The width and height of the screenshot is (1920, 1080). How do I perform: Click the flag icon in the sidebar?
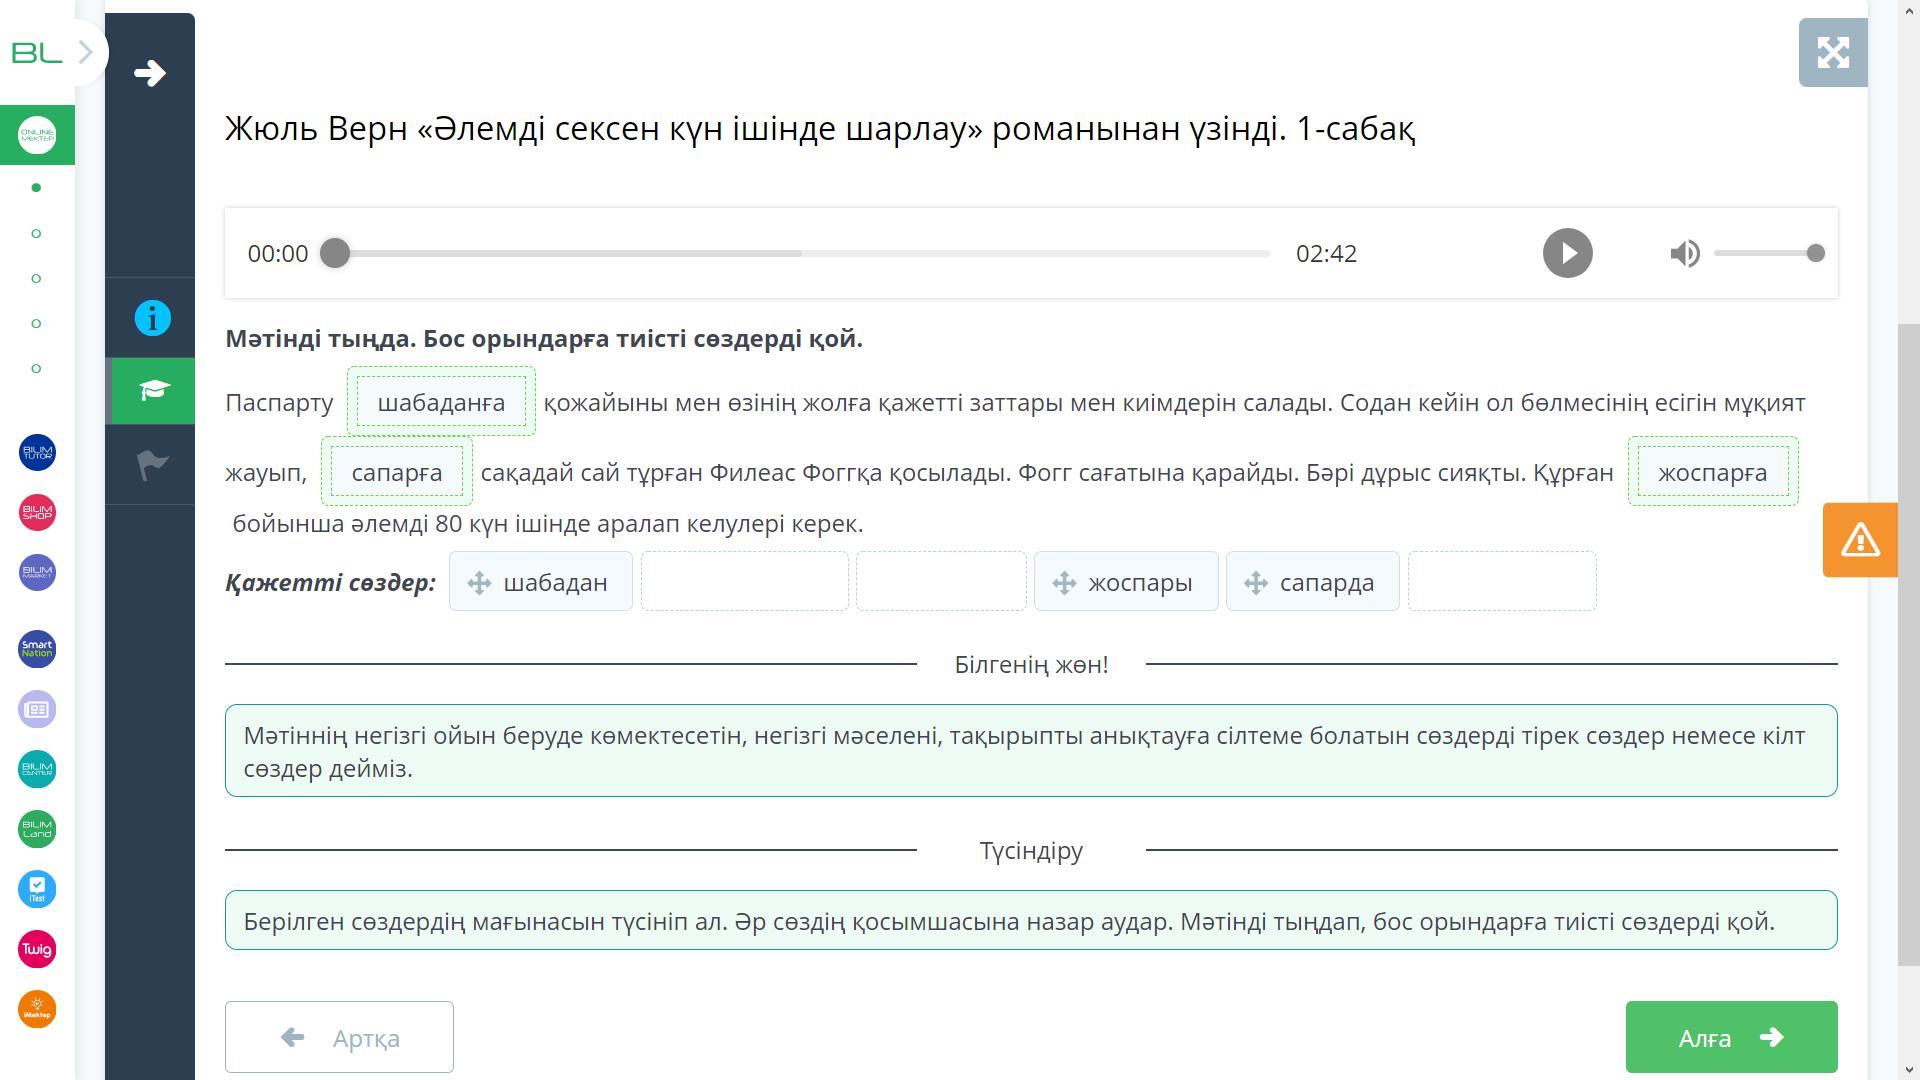point(152,465)
